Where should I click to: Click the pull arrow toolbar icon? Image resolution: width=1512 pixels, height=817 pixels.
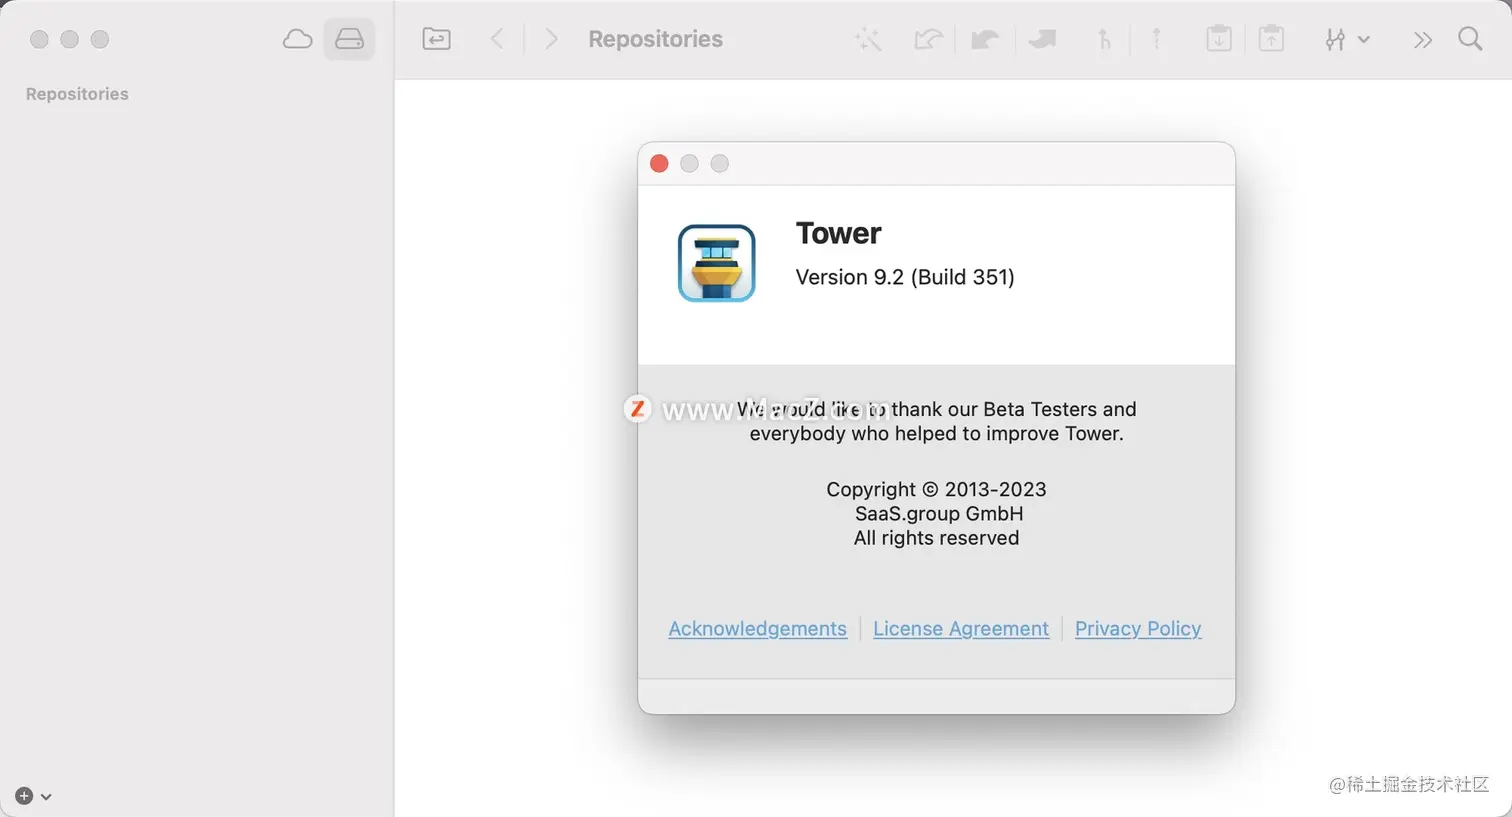(985, 39)
